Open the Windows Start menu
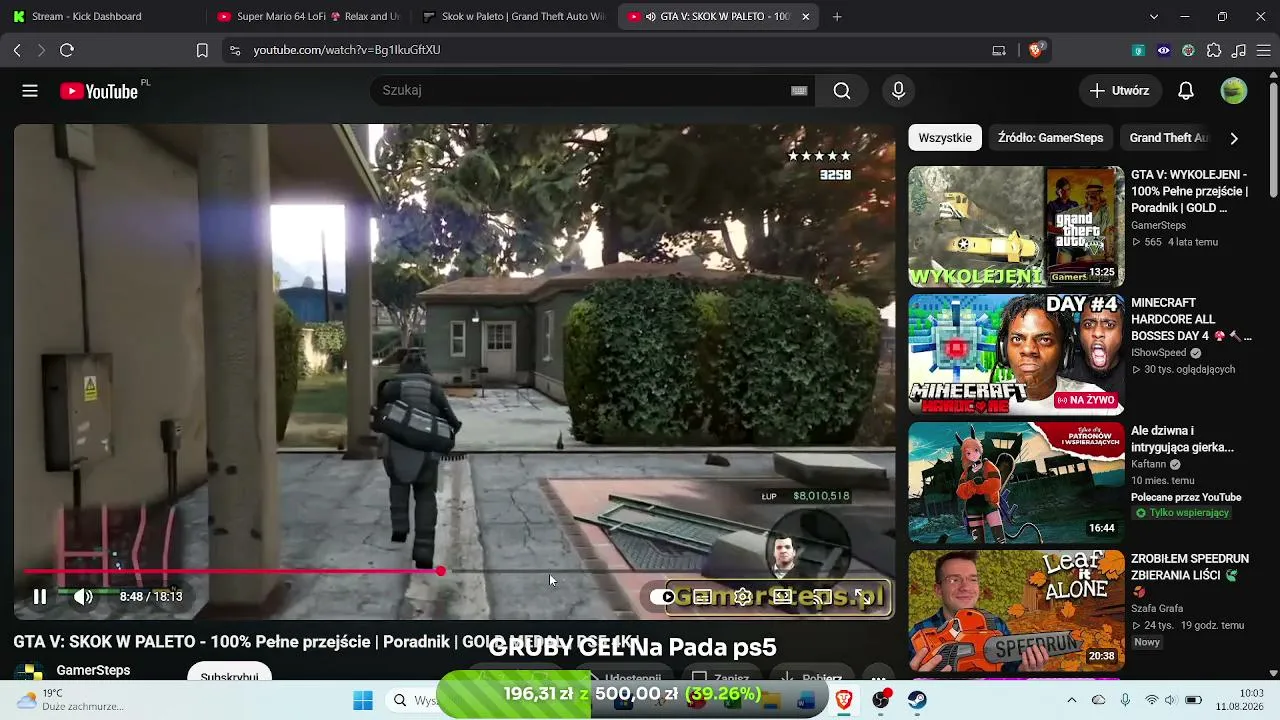The width and height of the screenshot is (1280, 720). [x=363, y=700]
